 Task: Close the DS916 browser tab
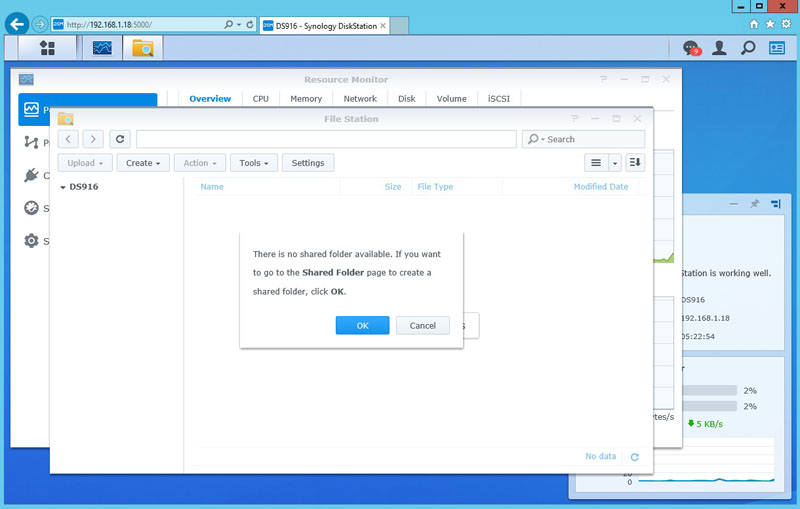pyautogui.click(x=383, y=25)
